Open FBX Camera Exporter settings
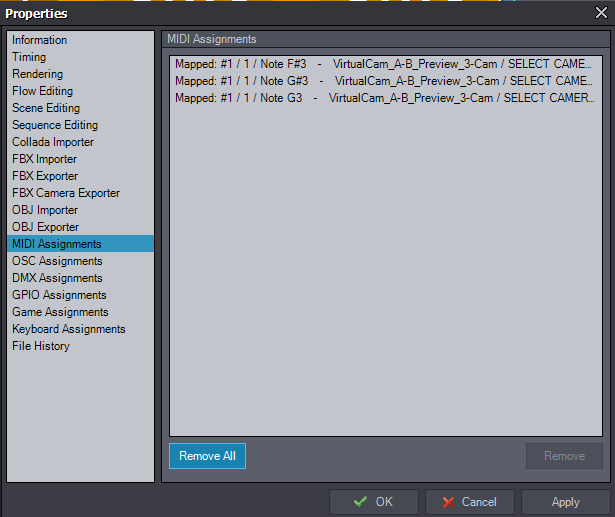Screen dimensions: 615x517 pos(66,193)
